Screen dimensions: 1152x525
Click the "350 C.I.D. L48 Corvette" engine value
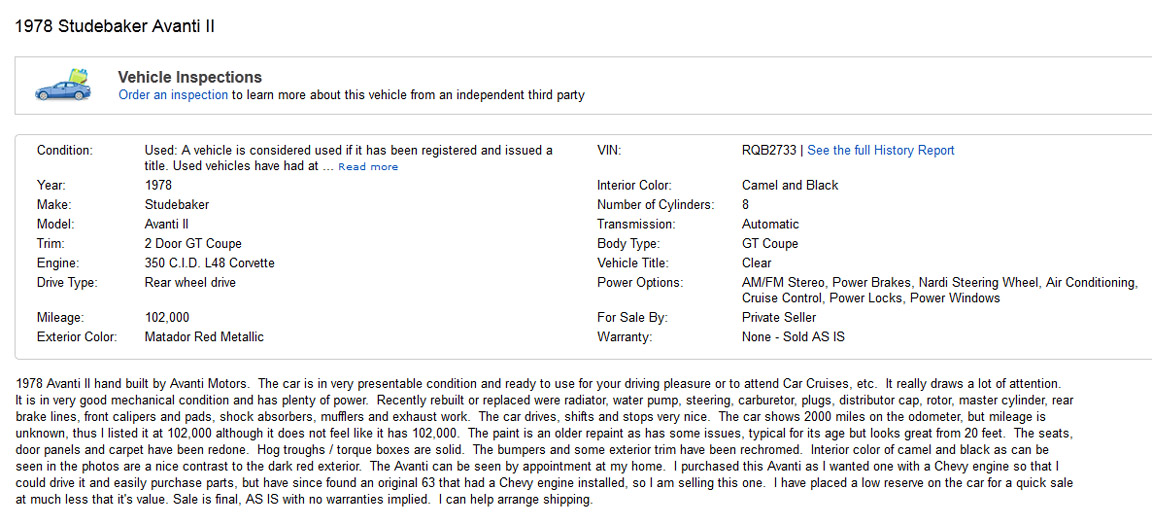[x=209, y=263]
